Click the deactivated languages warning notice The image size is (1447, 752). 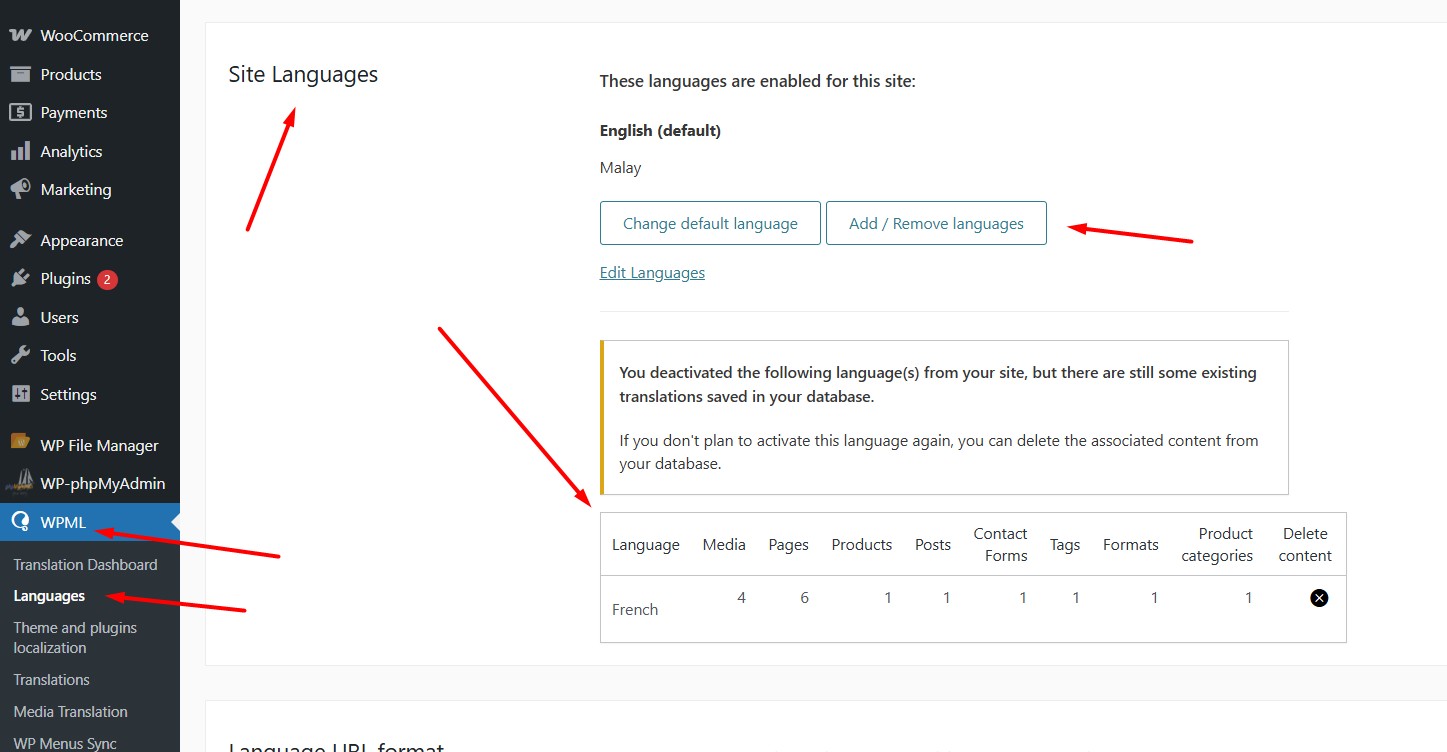click(x=944, y=417)
